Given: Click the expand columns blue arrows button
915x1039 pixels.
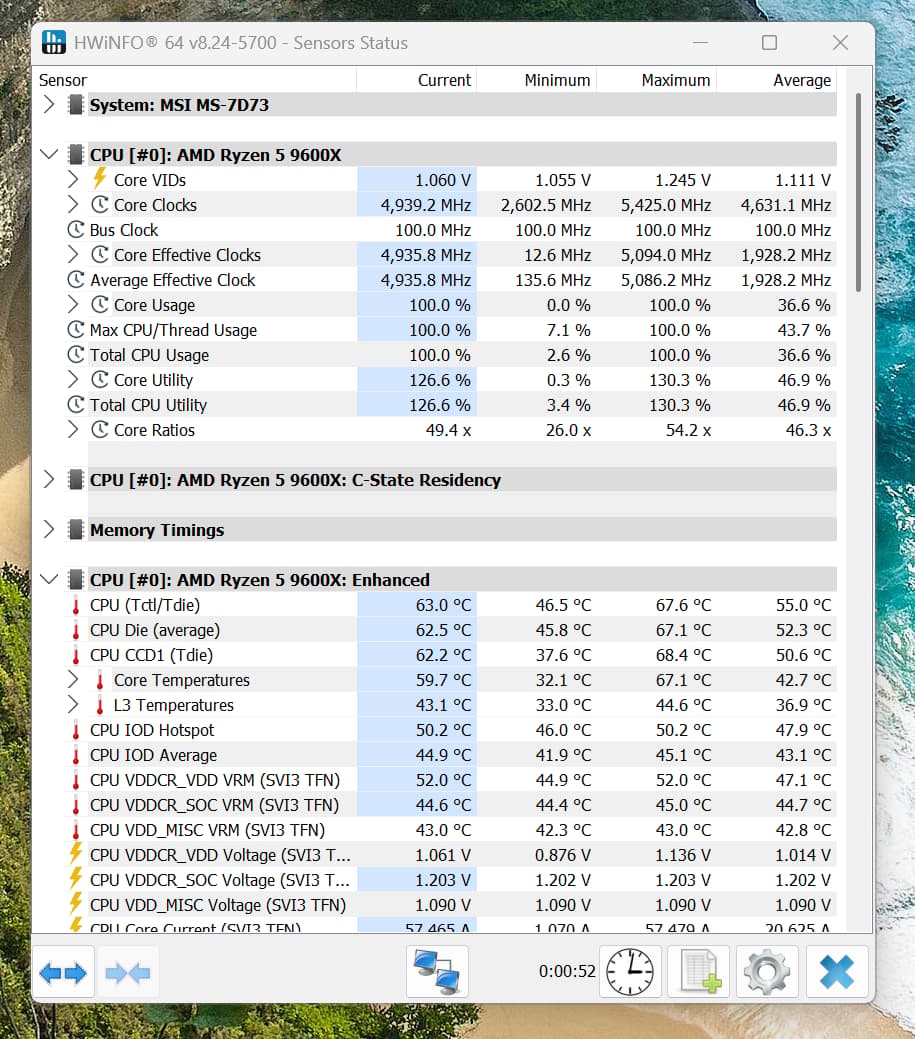Looking at the screenshot, I should pyautogui.click(x=63, y=972).
